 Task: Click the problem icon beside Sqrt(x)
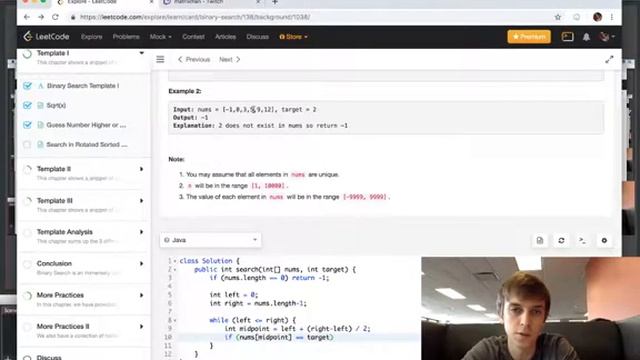click(40, 105)
